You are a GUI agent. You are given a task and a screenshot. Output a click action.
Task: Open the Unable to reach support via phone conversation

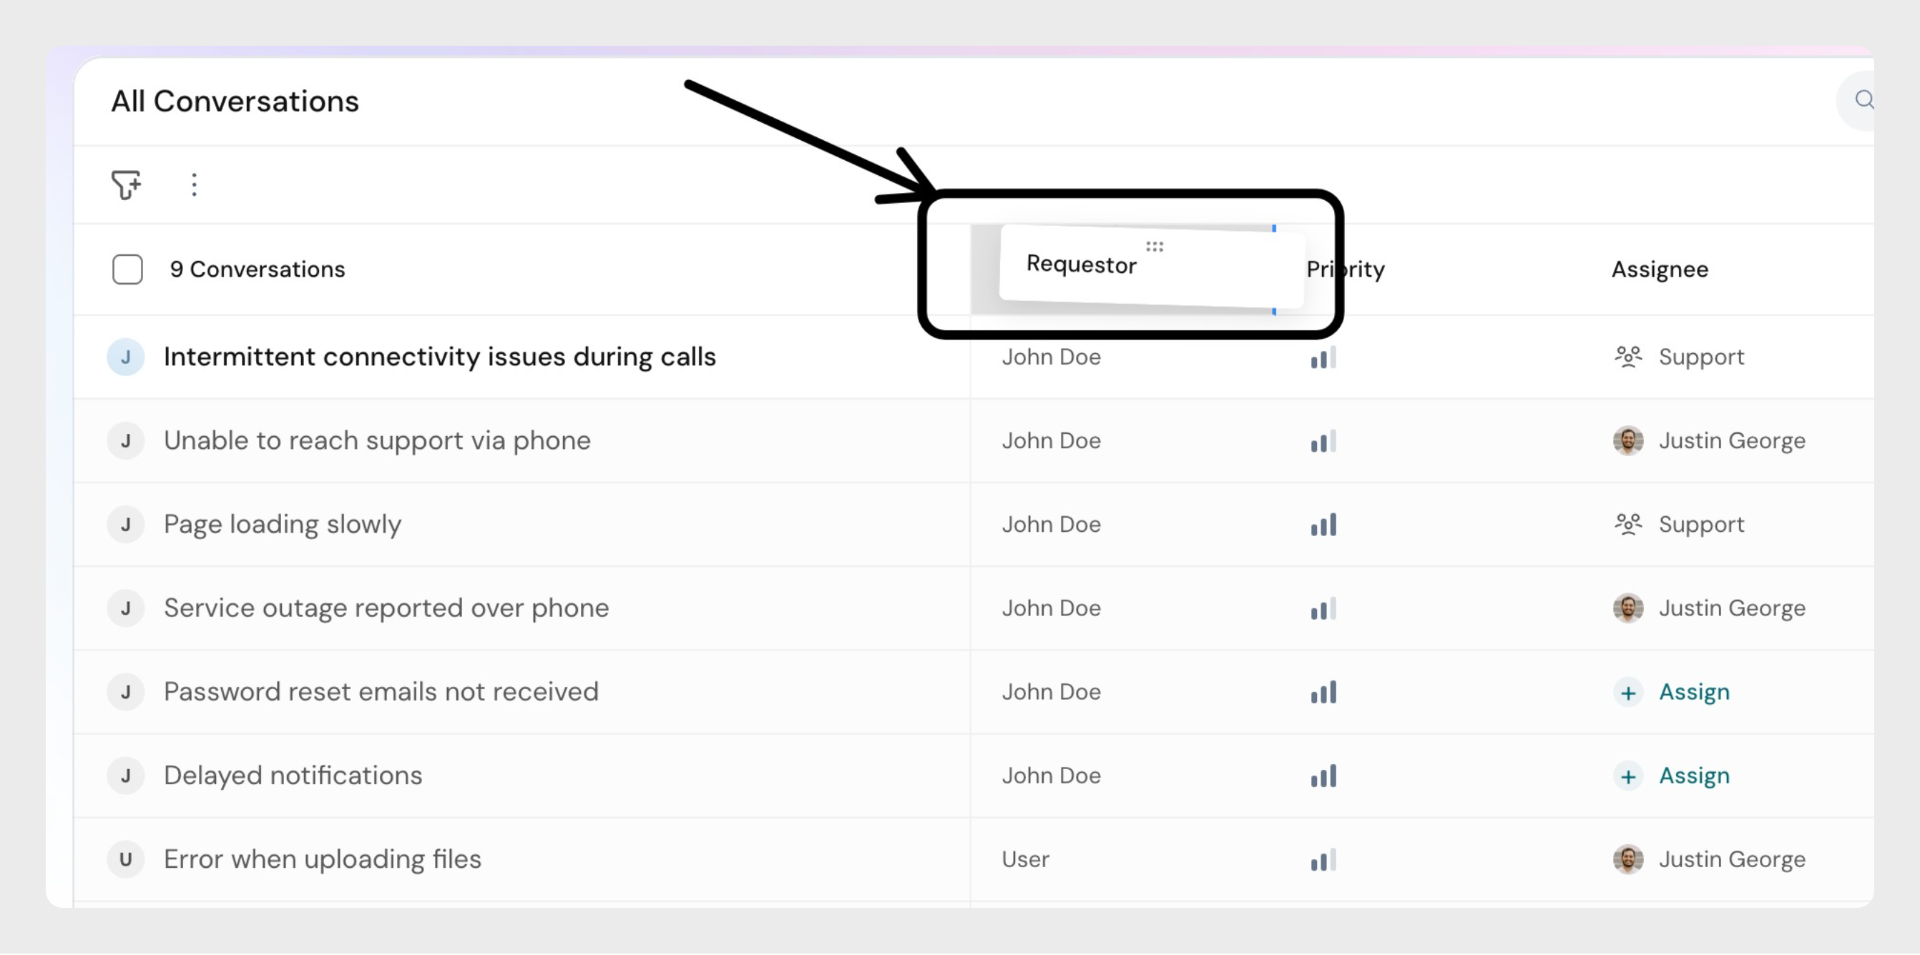(x=377, y=441)
